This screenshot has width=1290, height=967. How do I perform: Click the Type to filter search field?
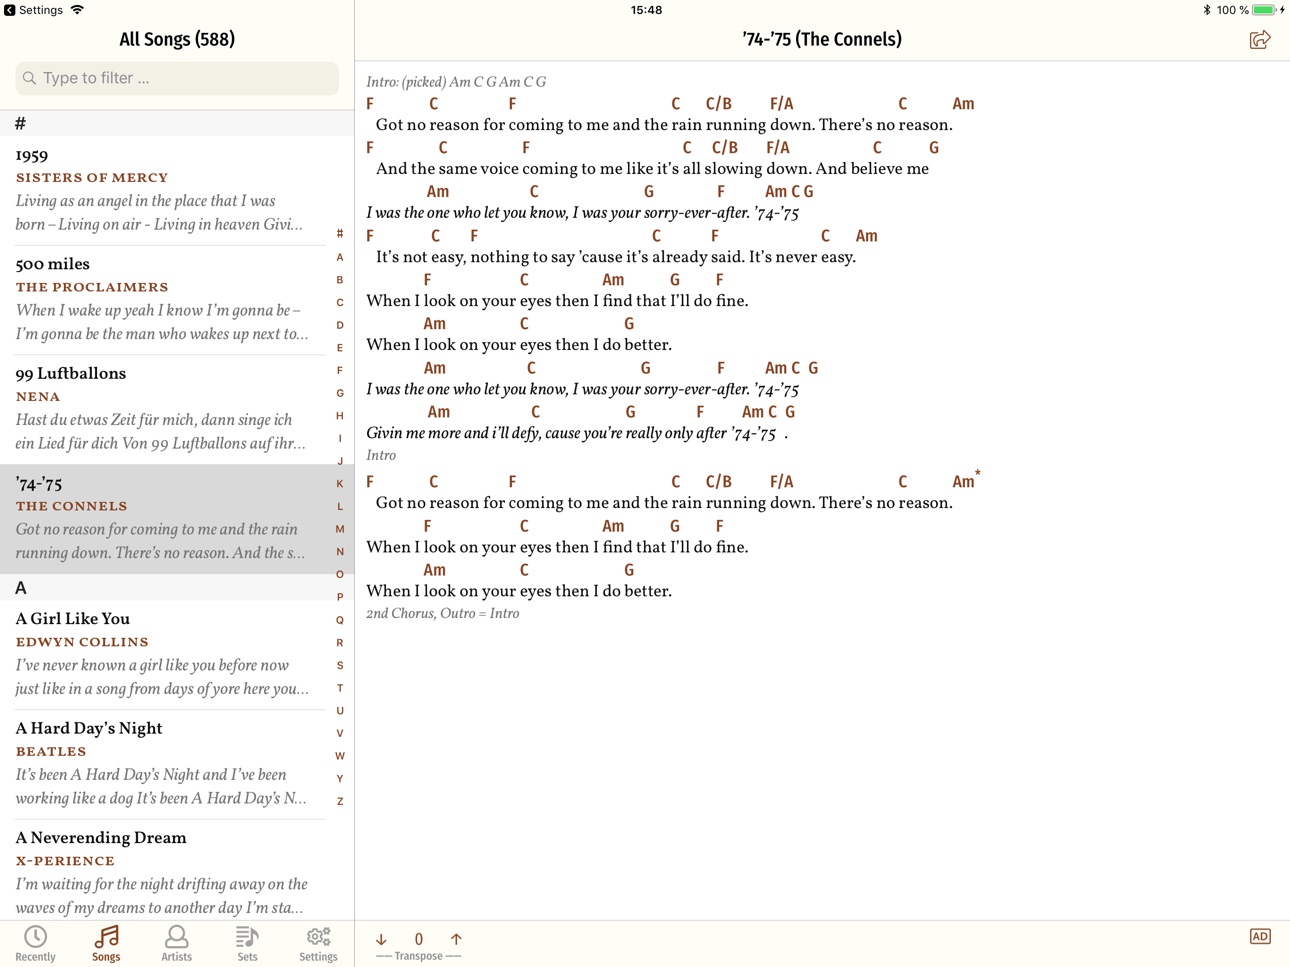tap(177, 78)
